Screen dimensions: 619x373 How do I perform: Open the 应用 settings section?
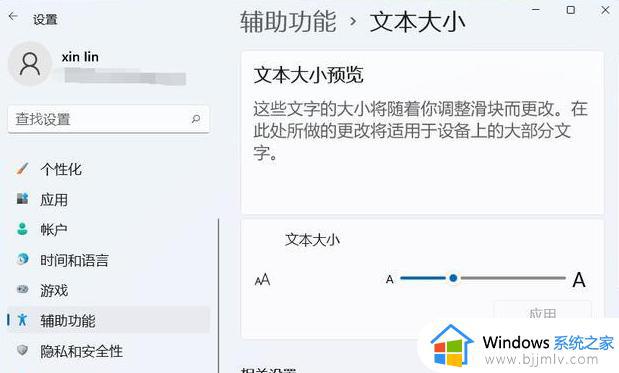[108, 199]
